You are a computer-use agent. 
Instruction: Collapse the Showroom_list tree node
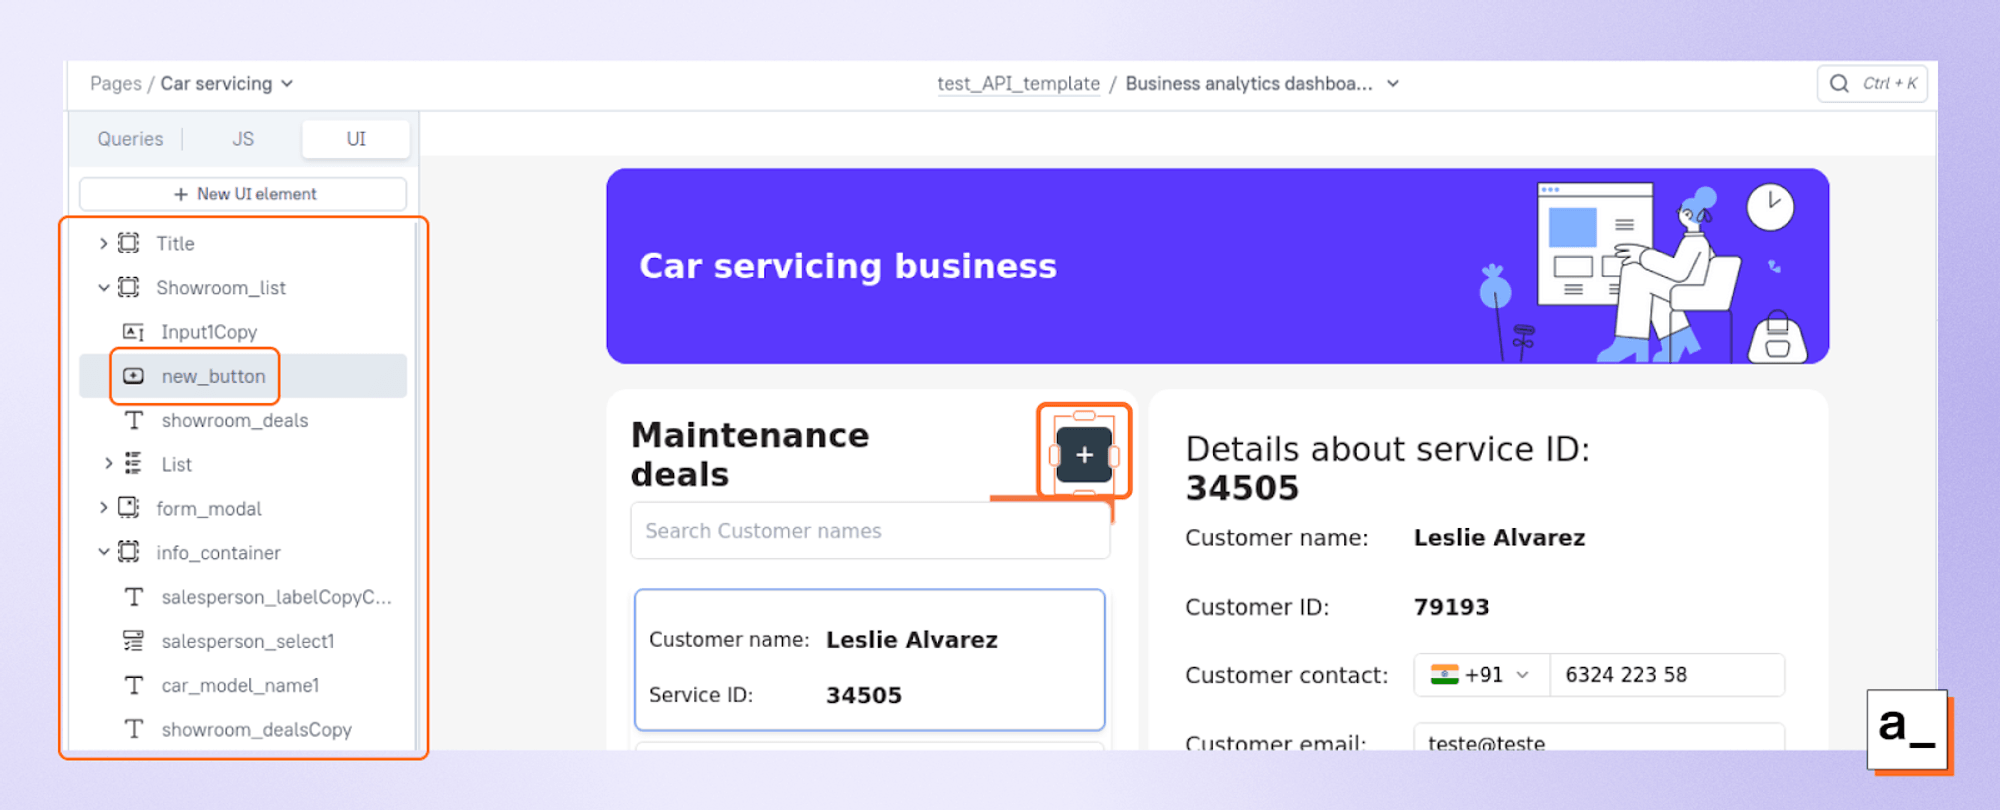[103, 288]
